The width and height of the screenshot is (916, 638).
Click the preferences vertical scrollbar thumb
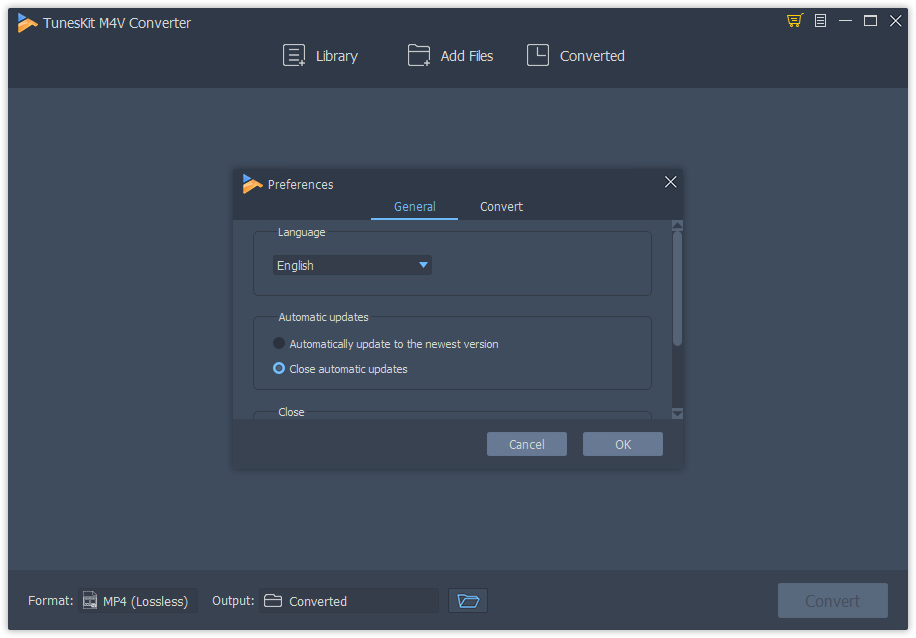pos(678,289)
